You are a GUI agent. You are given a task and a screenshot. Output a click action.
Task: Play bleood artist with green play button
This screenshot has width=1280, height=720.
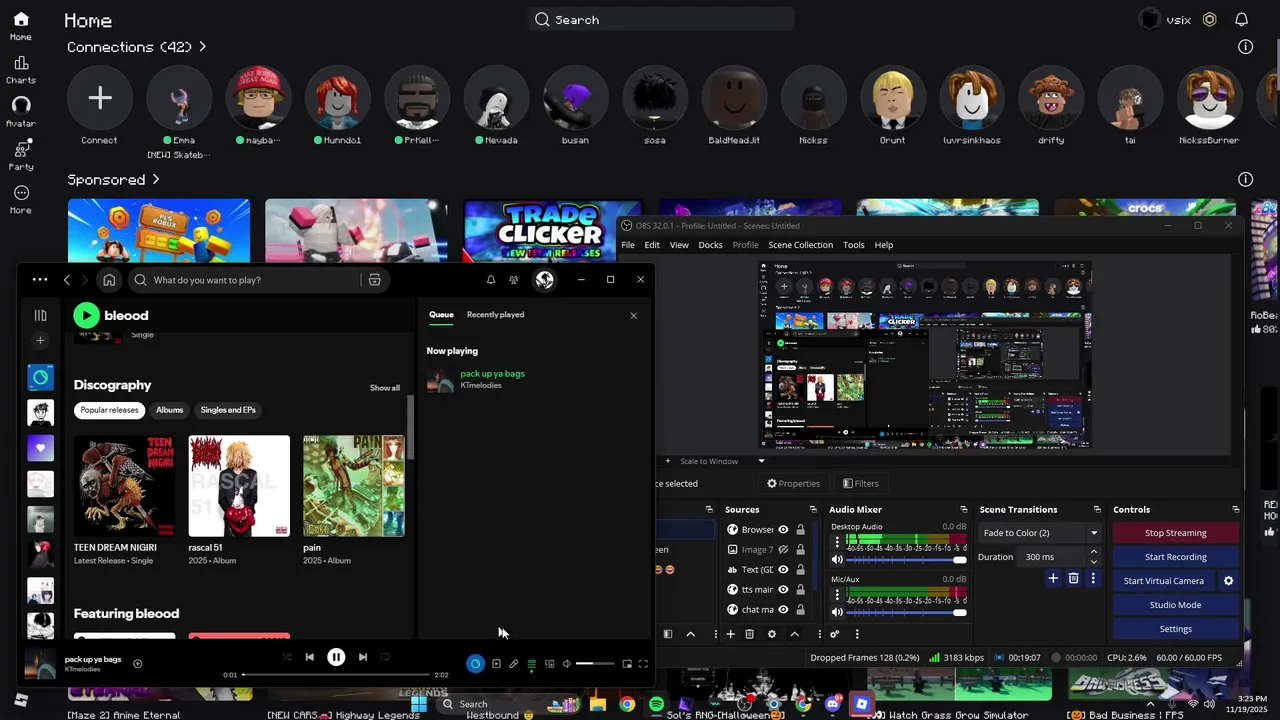[86, 315]
